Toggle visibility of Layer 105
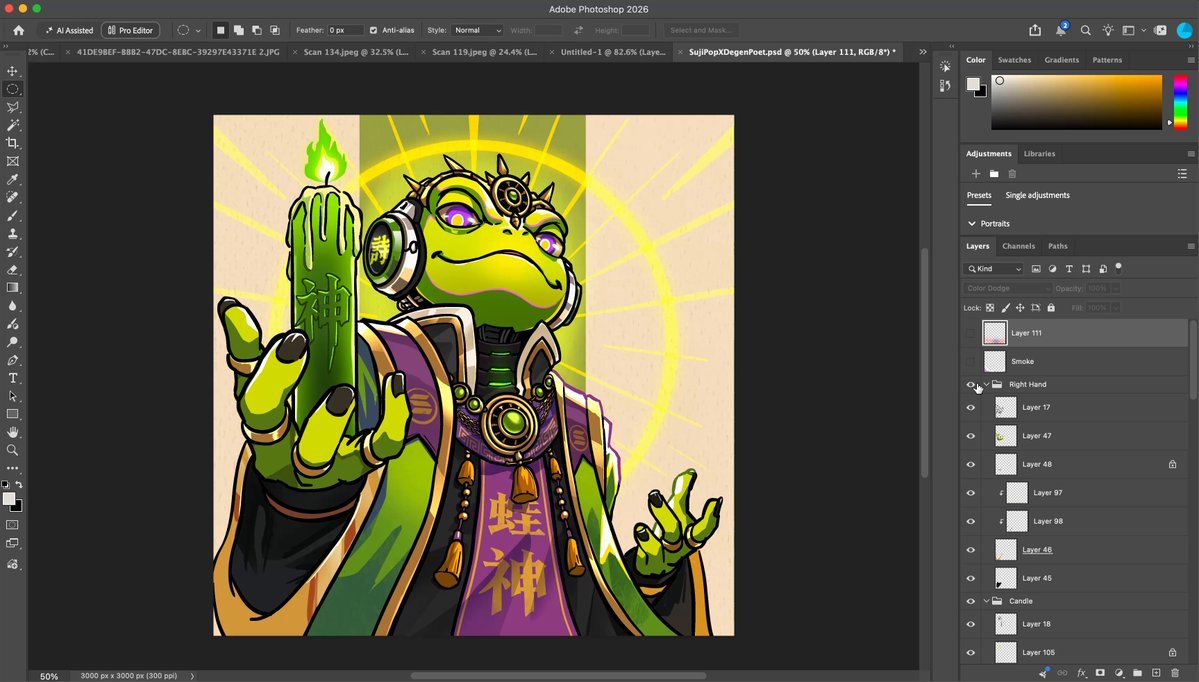This screenshot has width=1199, height=682. point(971,652)
